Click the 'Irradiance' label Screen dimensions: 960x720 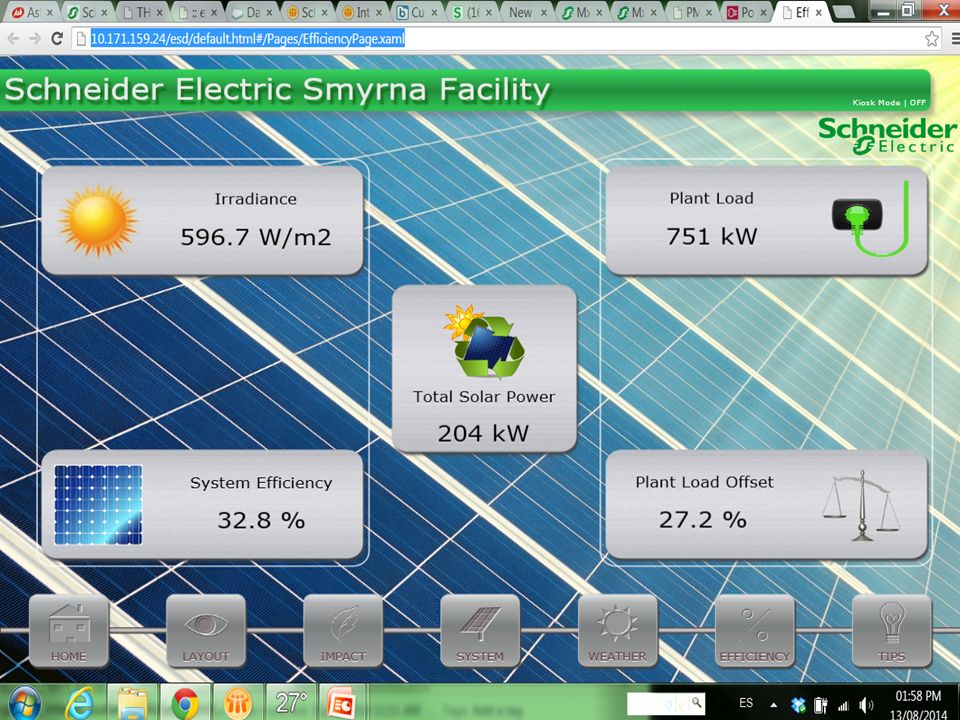click(256, 199)
